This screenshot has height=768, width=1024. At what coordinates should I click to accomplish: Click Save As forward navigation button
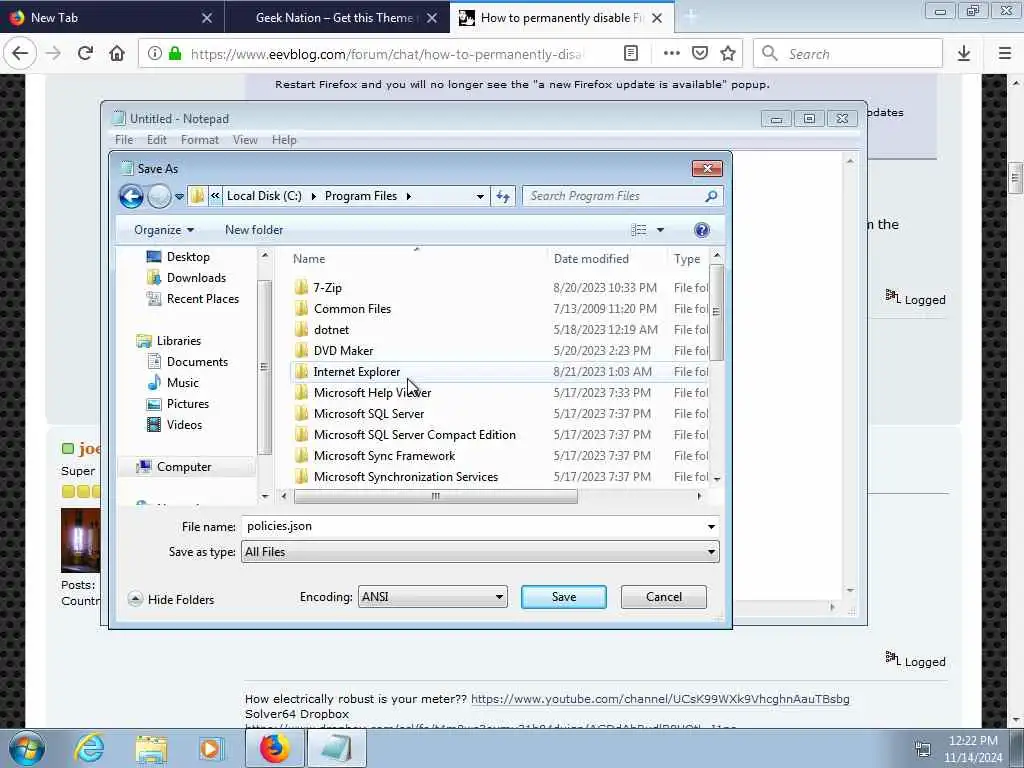click(159, 196)
